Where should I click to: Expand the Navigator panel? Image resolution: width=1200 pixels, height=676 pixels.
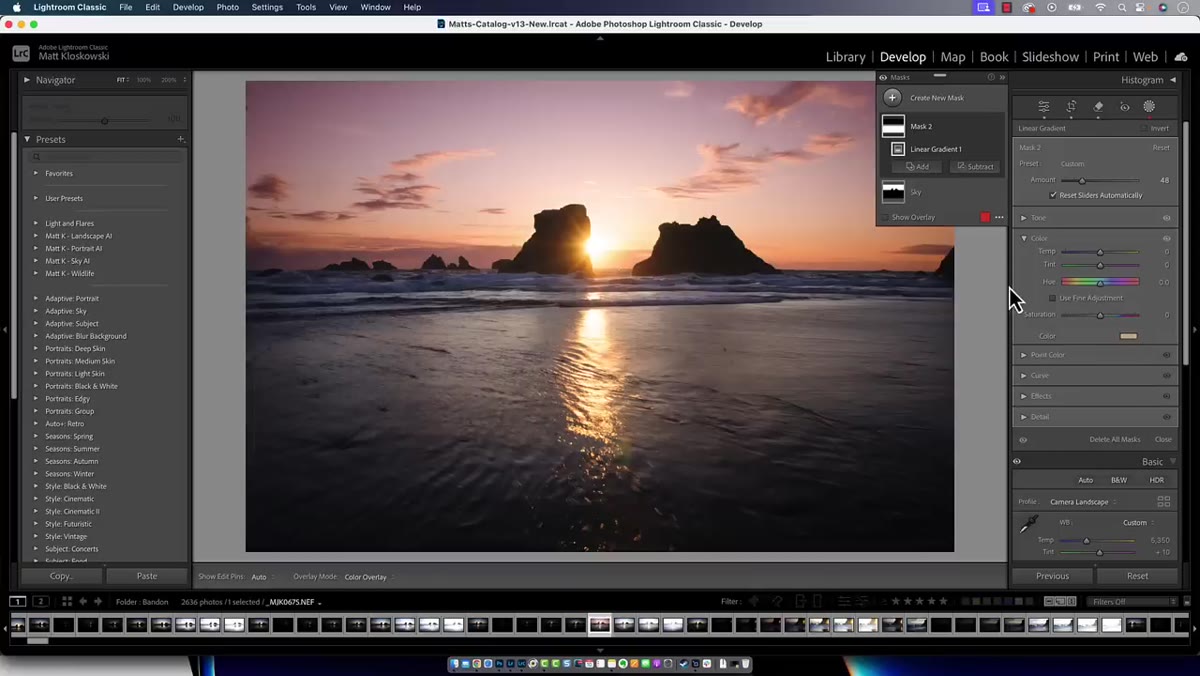coord(27,80)
